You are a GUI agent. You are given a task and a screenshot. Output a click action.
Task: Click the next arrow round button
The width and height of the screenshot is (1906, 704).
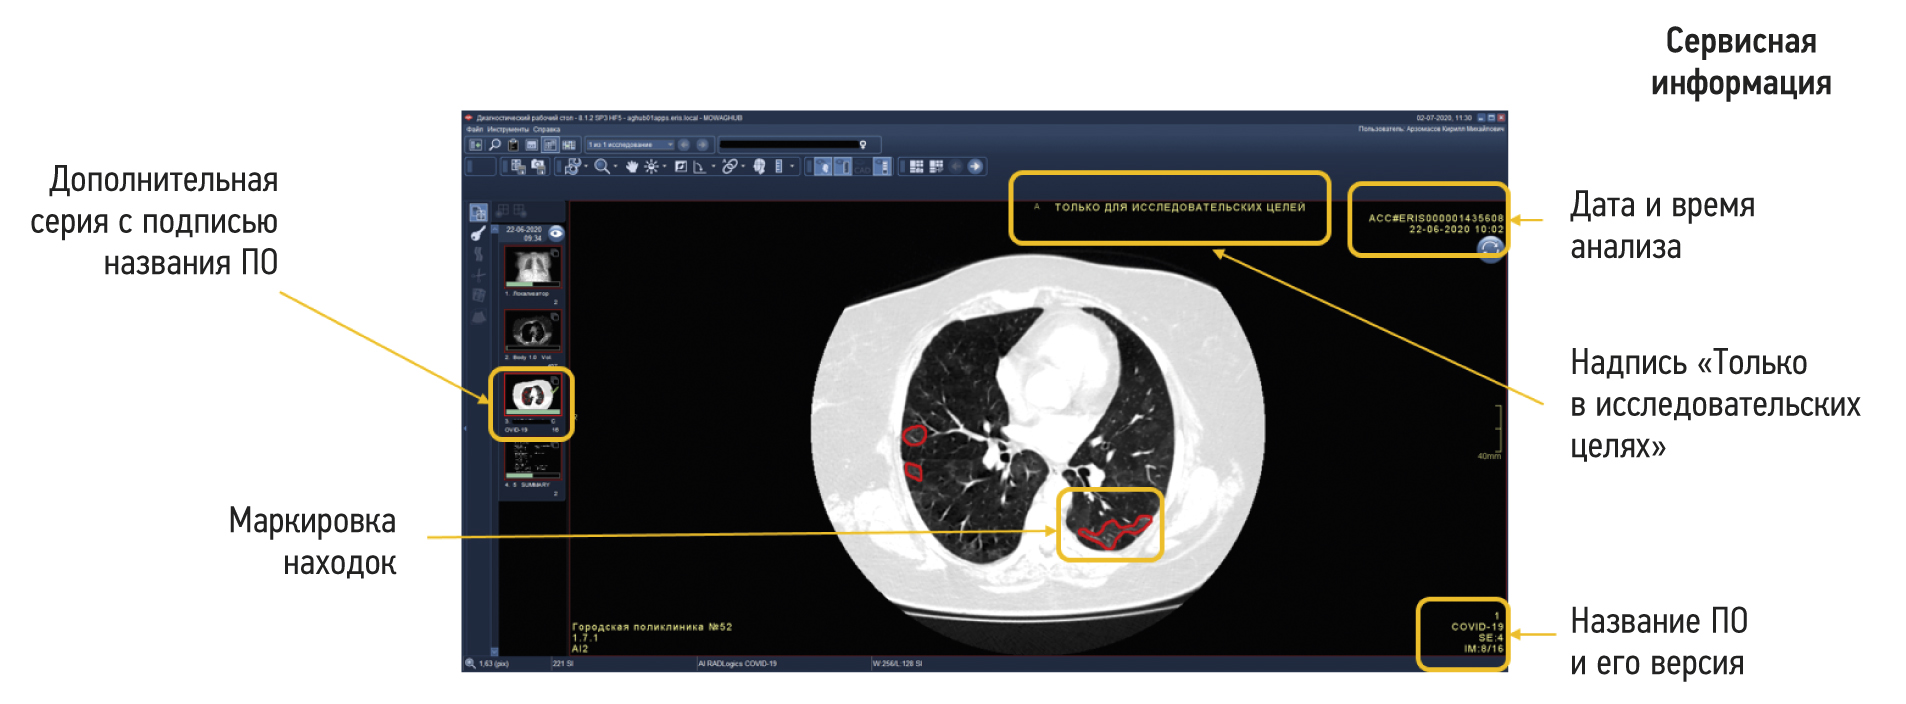pyautogui.click(x=975, y=167)
